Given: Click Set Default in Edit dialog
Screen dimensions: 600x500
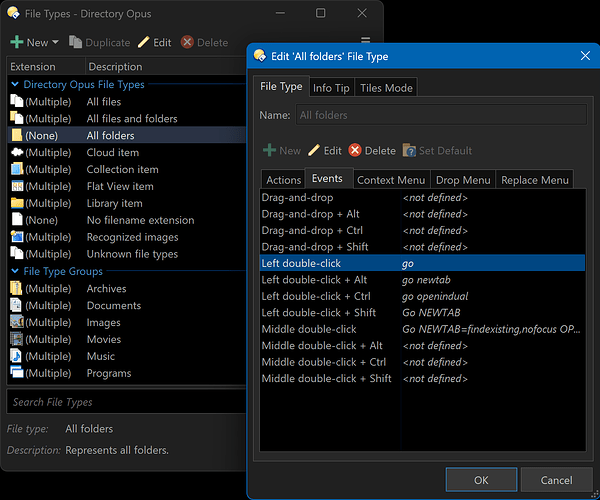Looking at the screenshot, I should click(437, 151).
